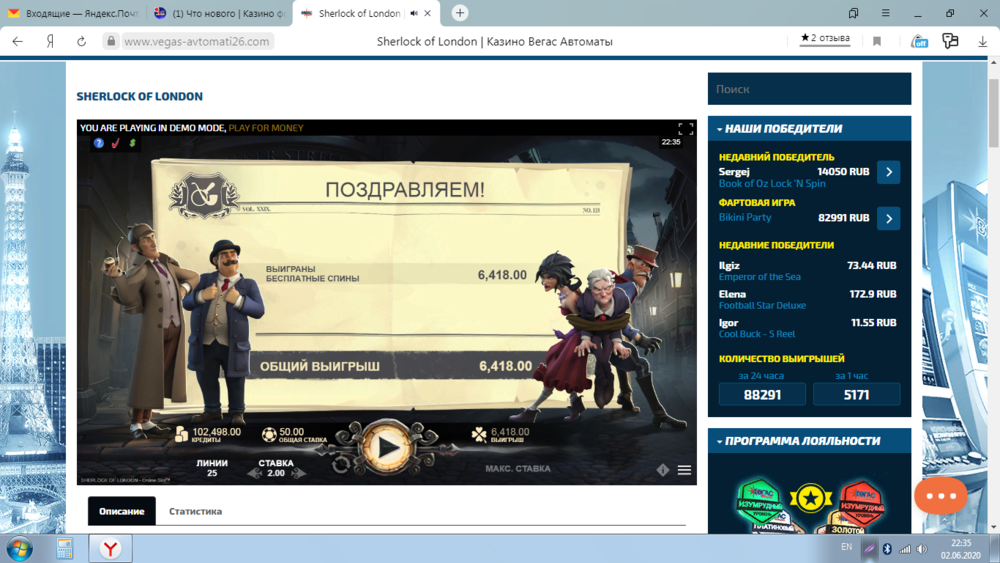Click EN language indicator
The width and height of the screenshot is (1000, 563).
[x=846, y=546]
